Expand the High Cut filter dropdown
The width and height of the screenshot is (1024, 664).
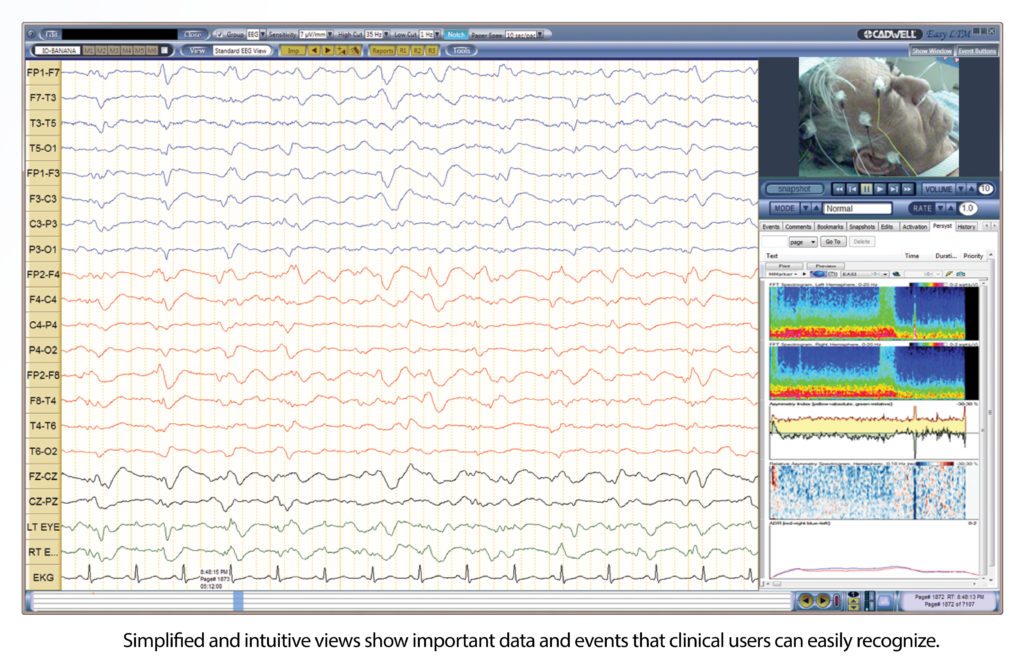386,34
